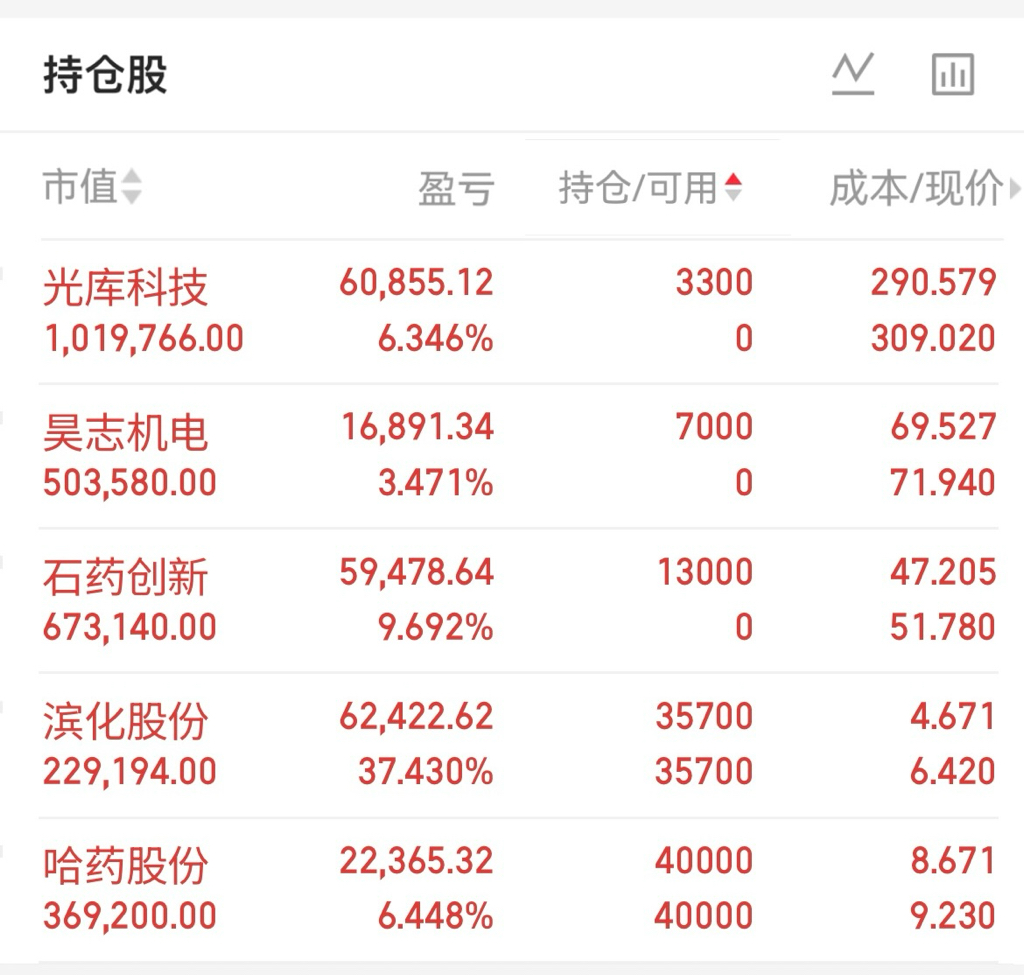Expand more columns arrow after 成本/现价
Screen dimensions: 1024x975
click(x=1015, y=189)
